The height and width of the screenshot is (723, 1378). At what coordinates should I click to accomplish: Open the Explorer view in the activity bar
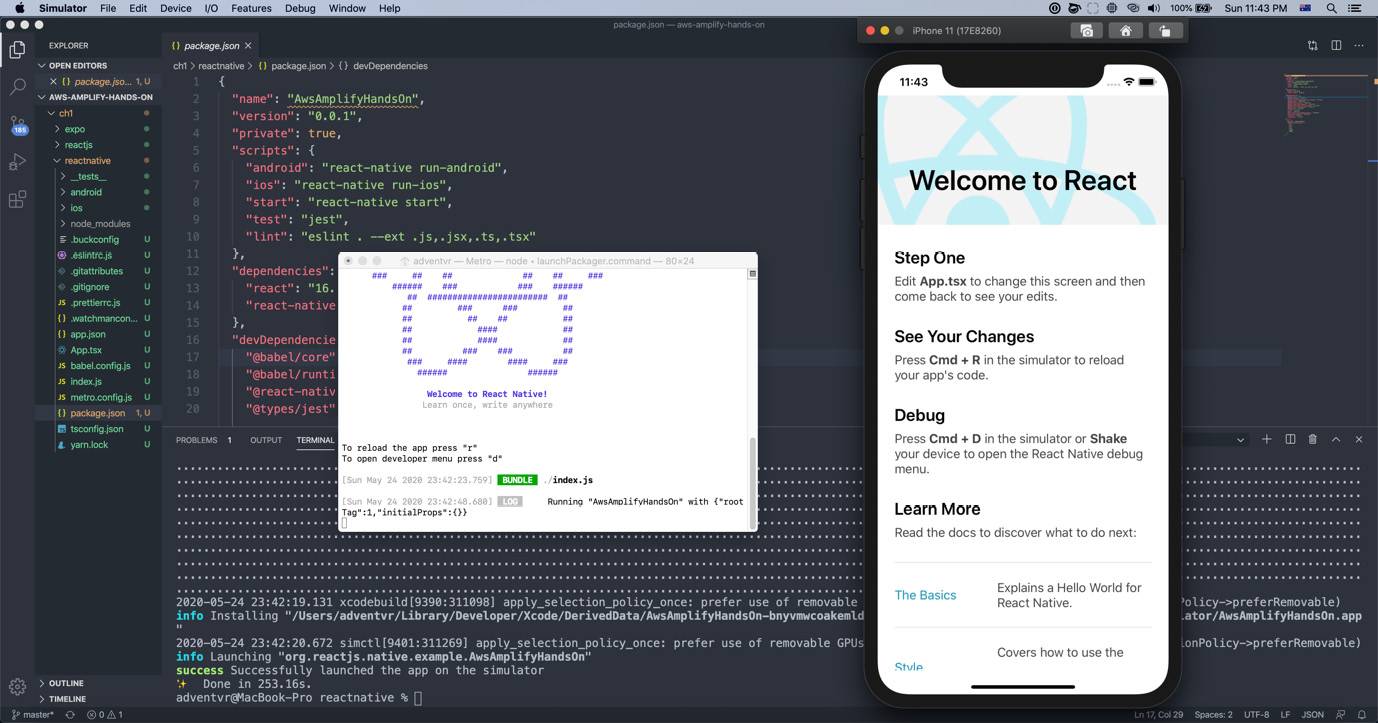[17, 49]
